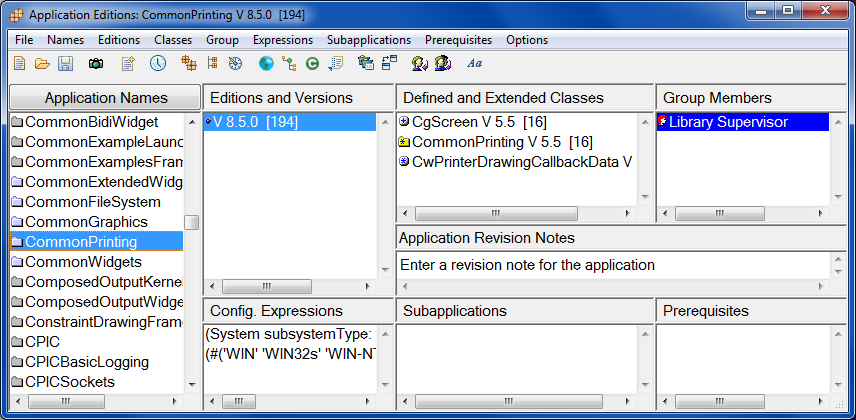Click the Application Names vertical scrollbar thumb
856x420 pixels.
[x=191, y=222]
